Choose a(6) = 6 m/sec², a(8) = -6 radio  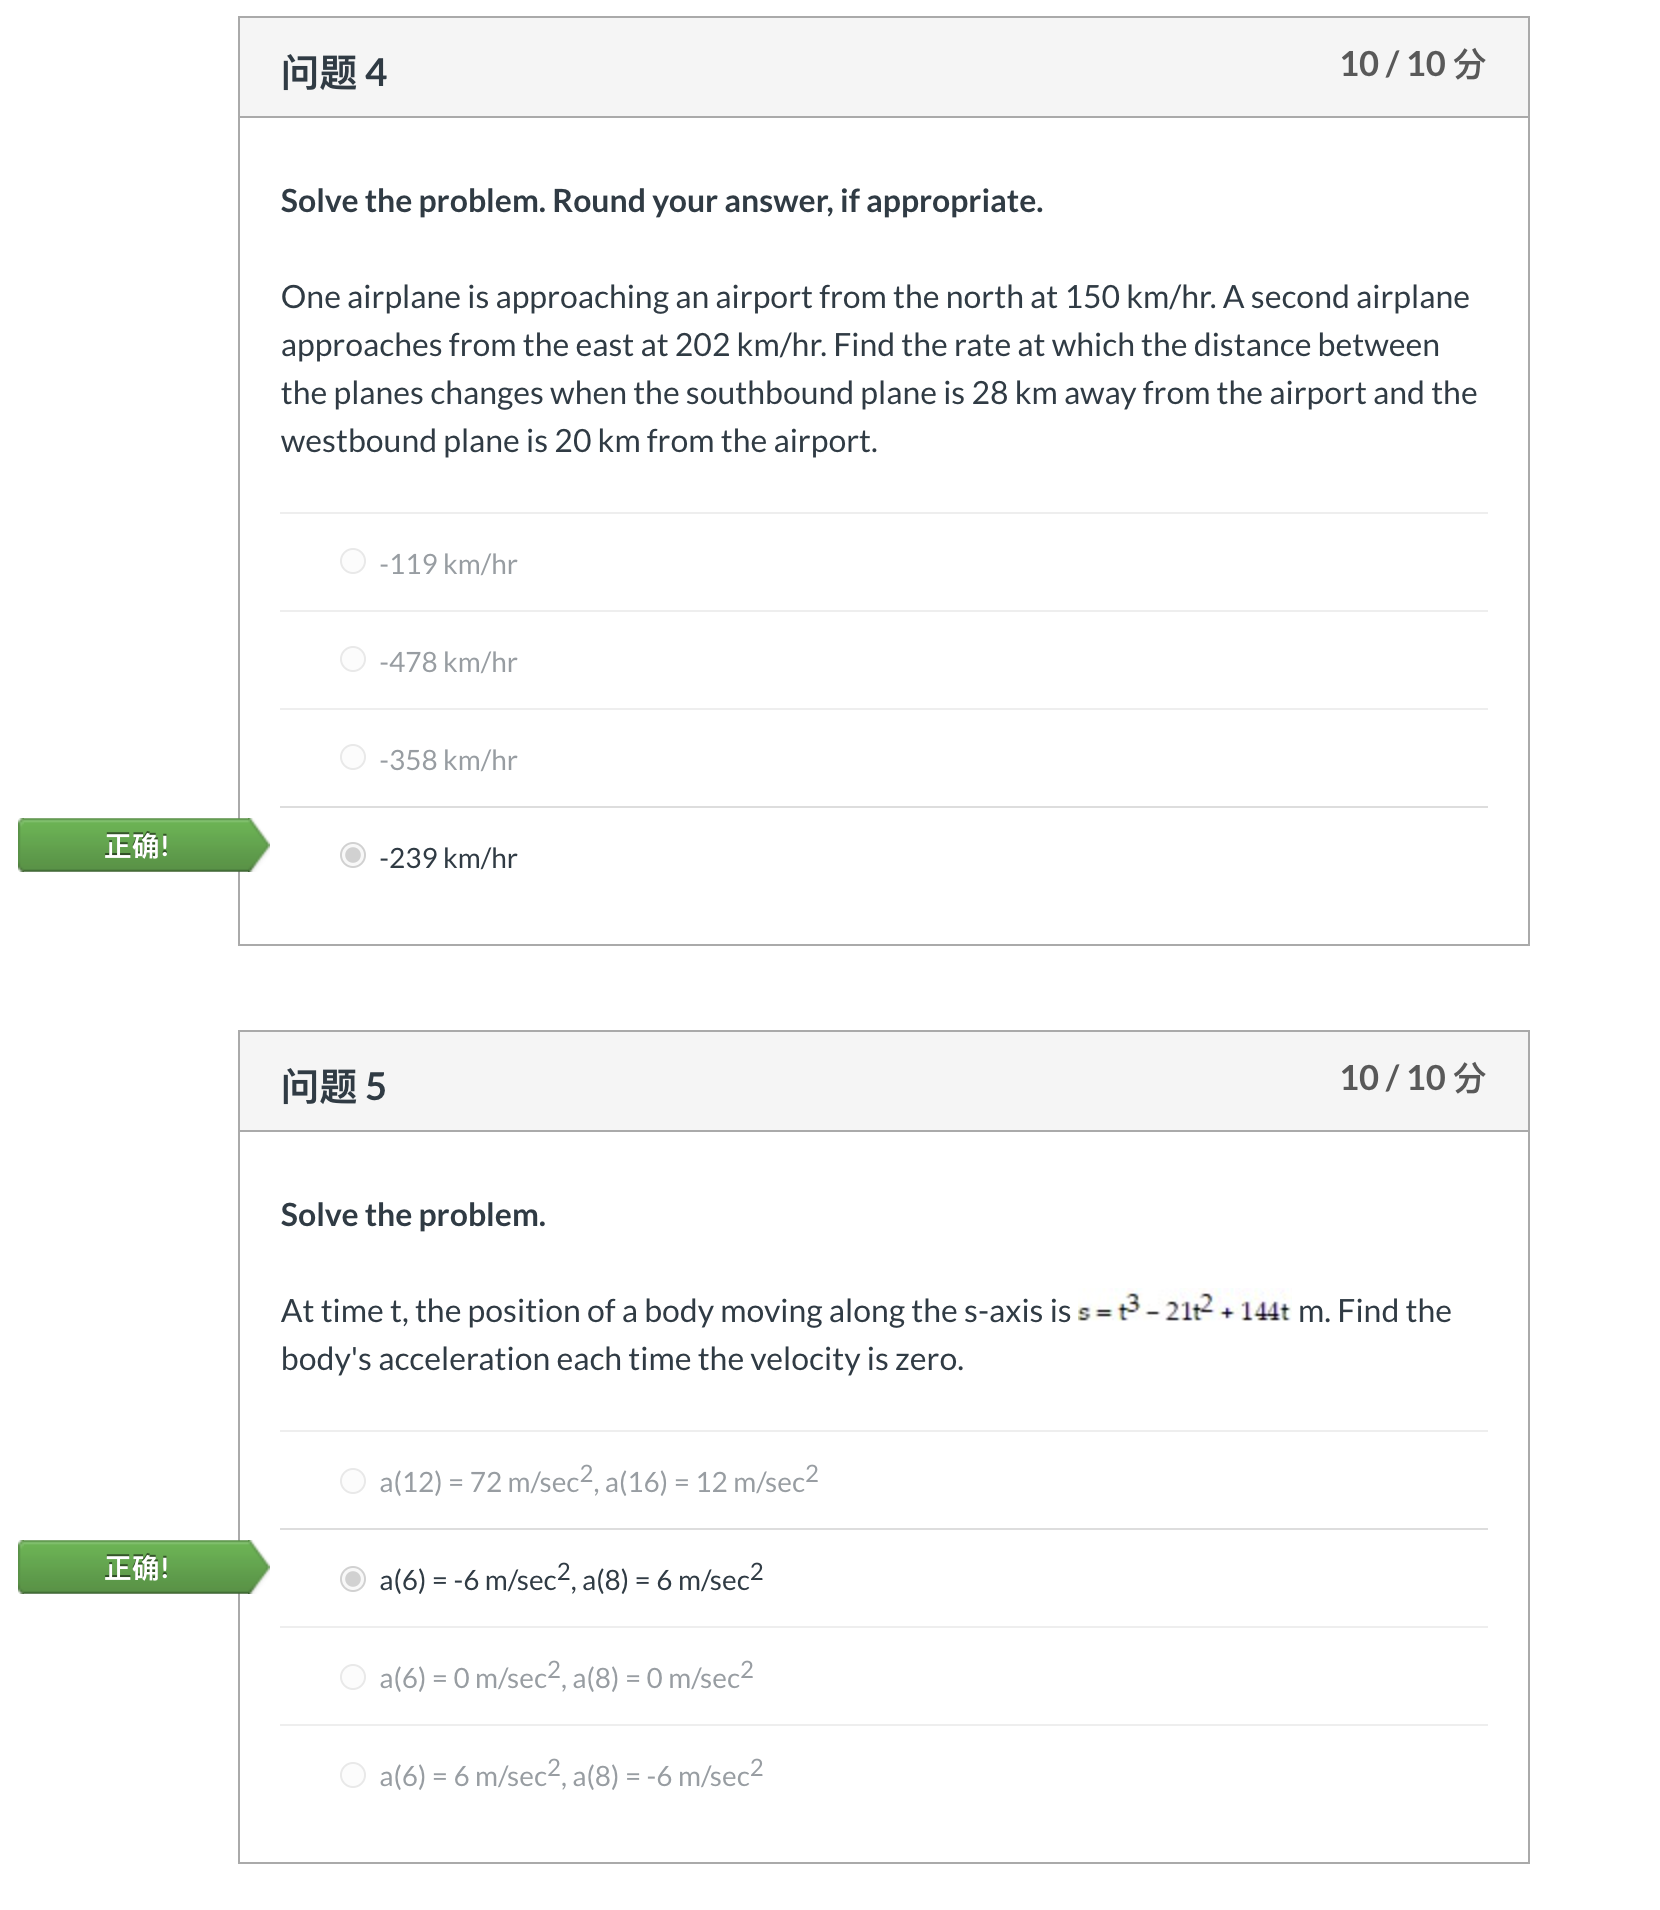[x=353, y=1774]
